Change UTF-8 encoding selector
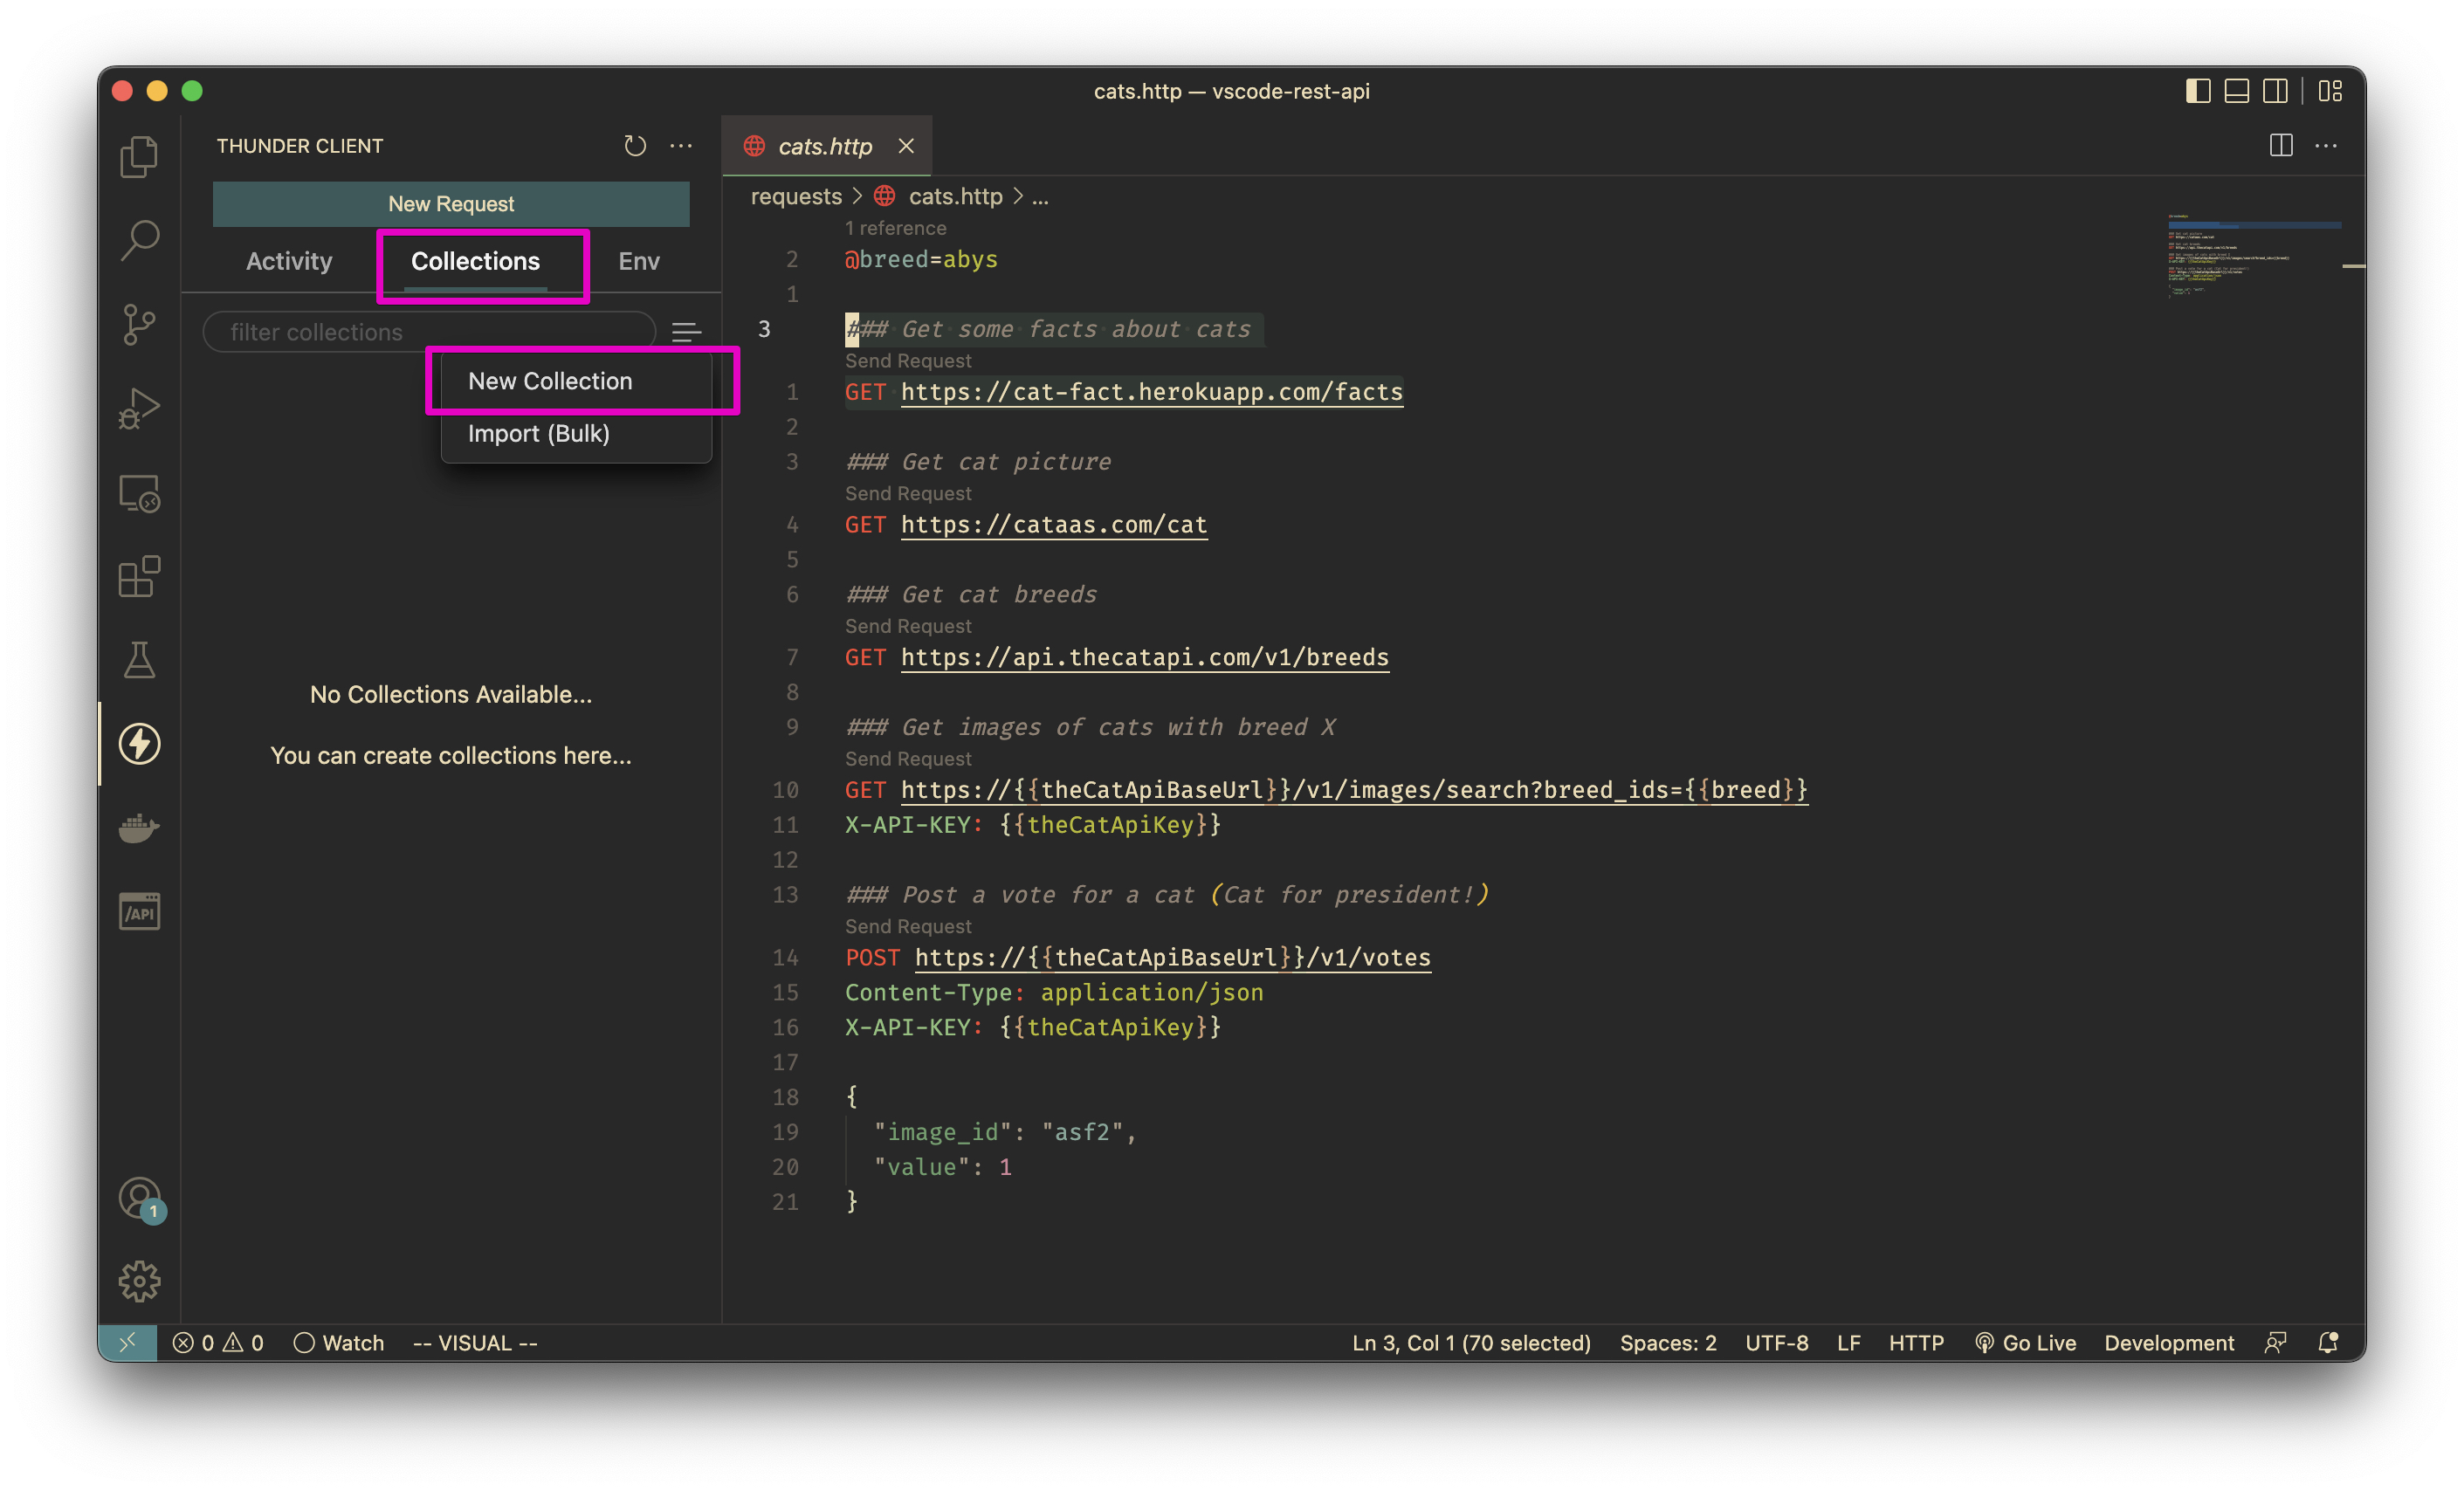Image resolution: width=2464 pixels, height=1491 pixels. [1776, 1343]
